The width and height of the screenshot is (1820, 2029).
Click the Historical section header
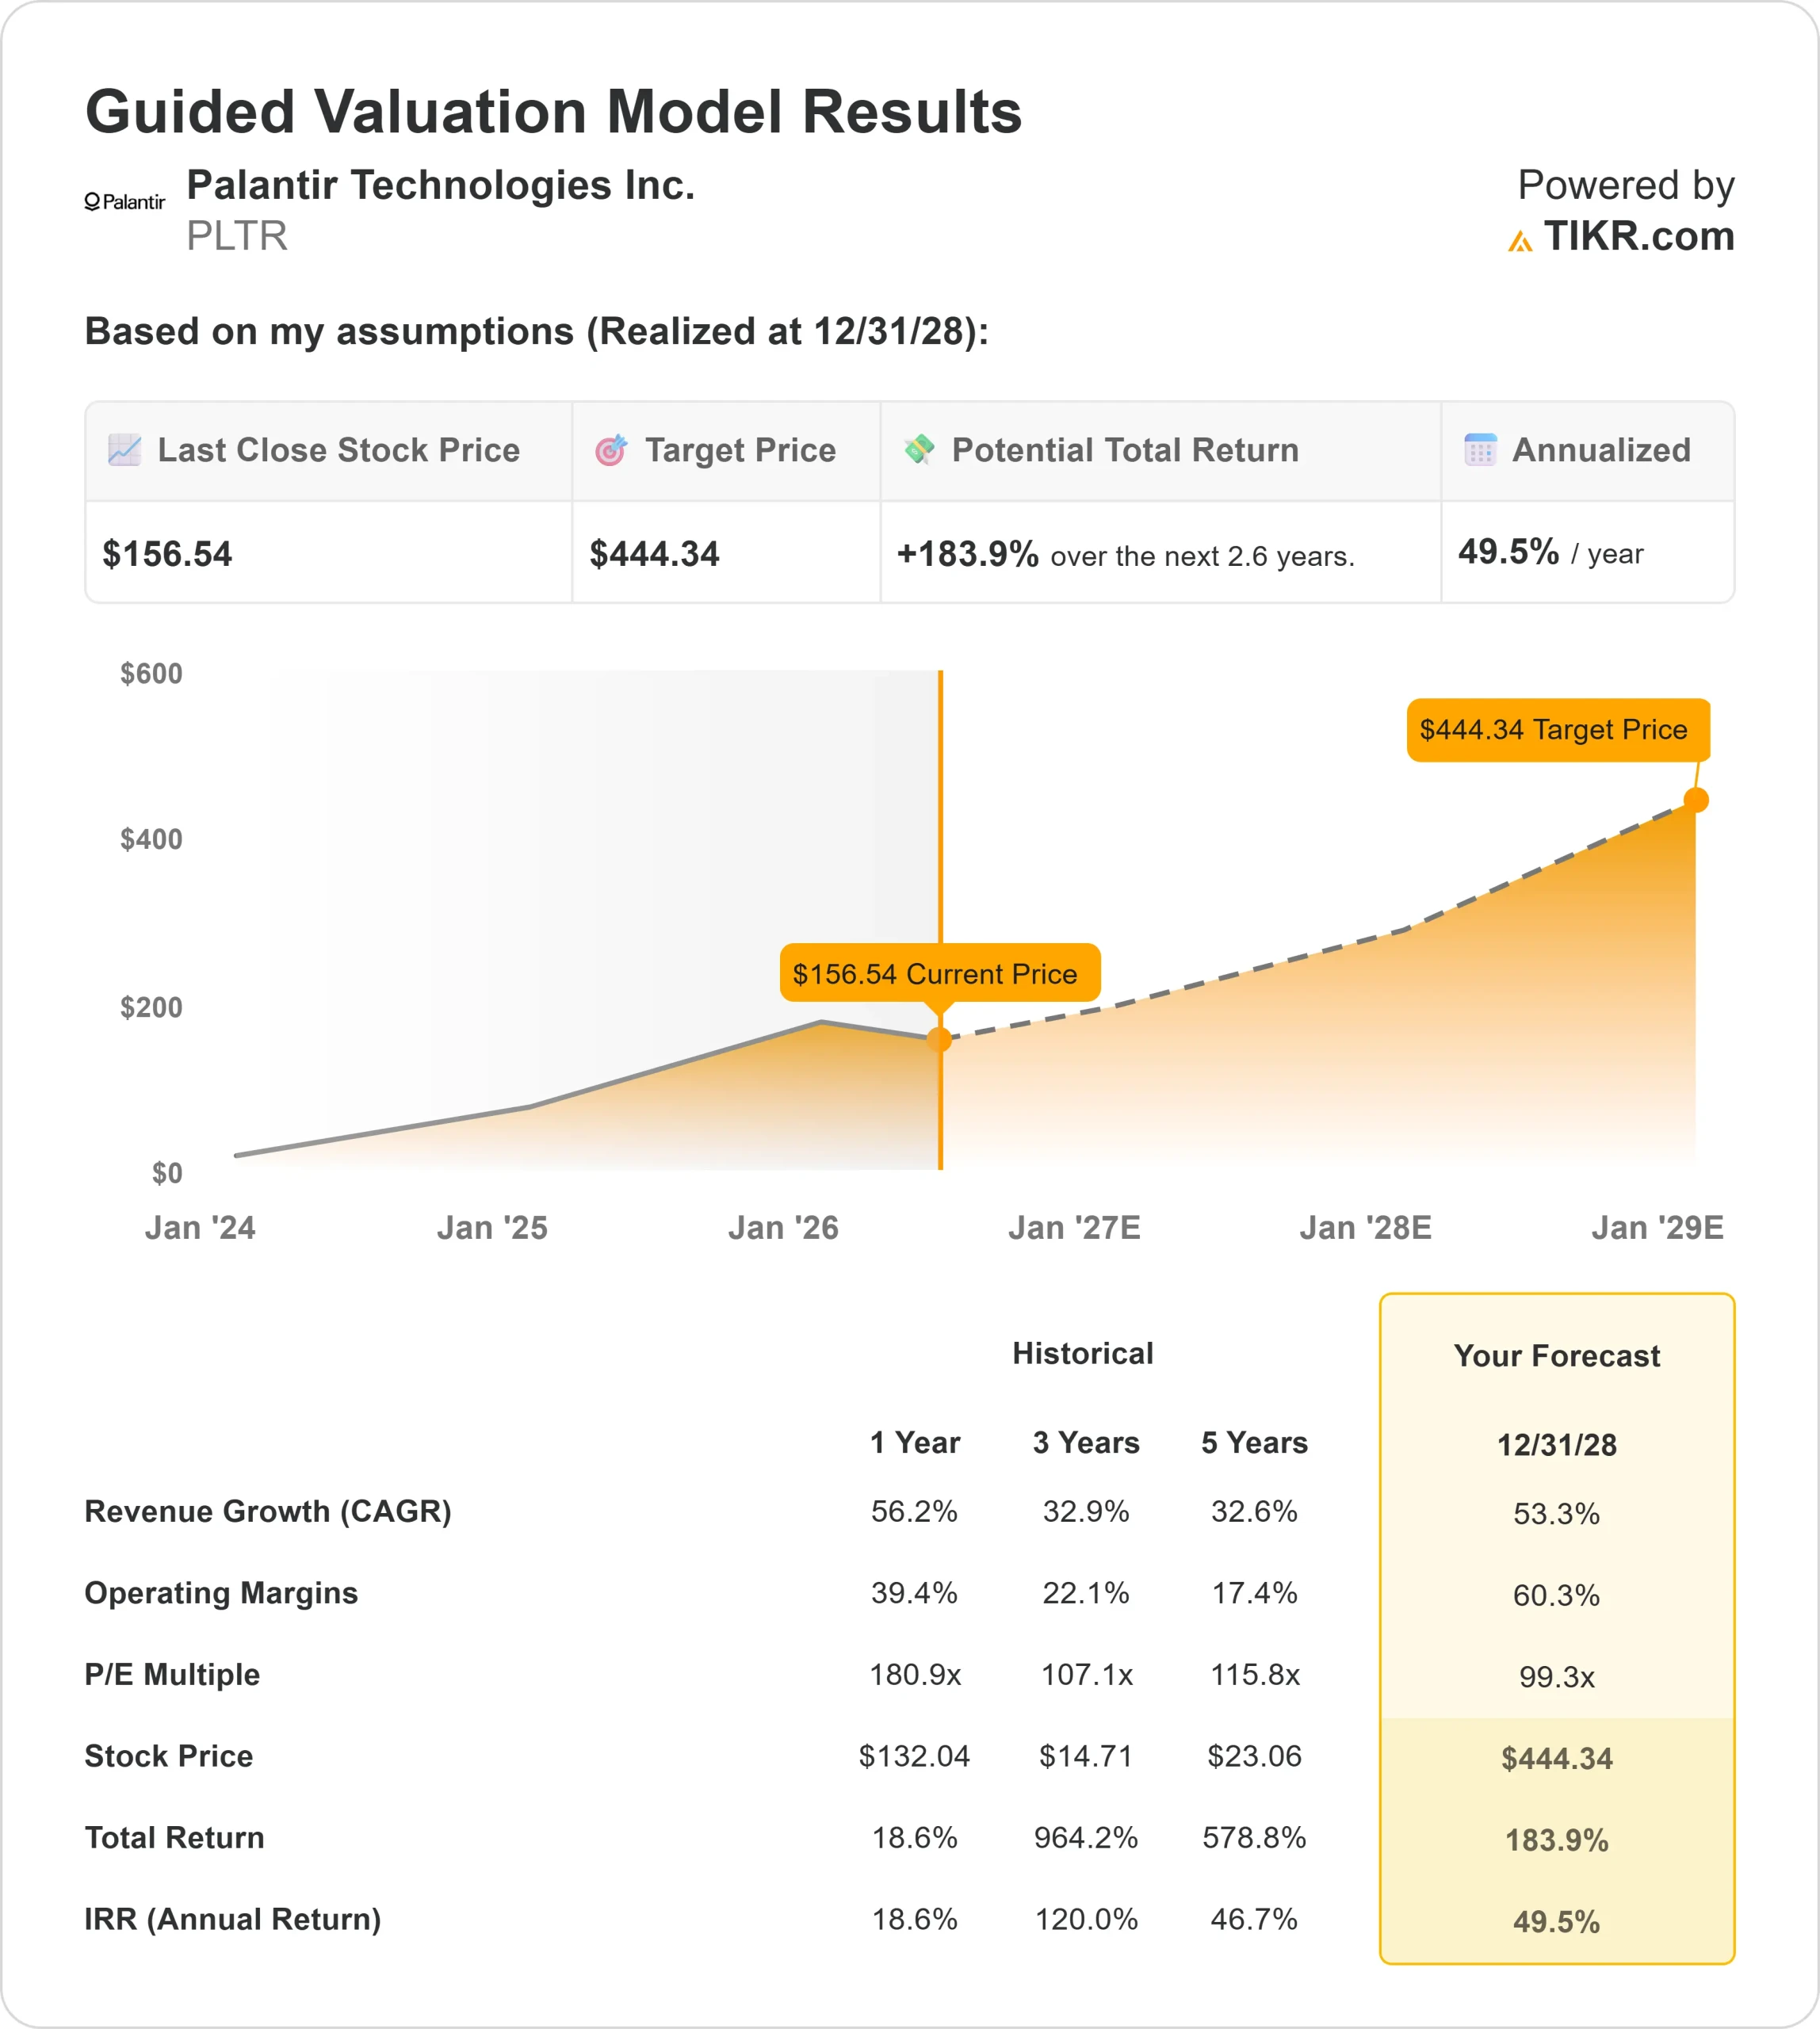(1083, 1354)
